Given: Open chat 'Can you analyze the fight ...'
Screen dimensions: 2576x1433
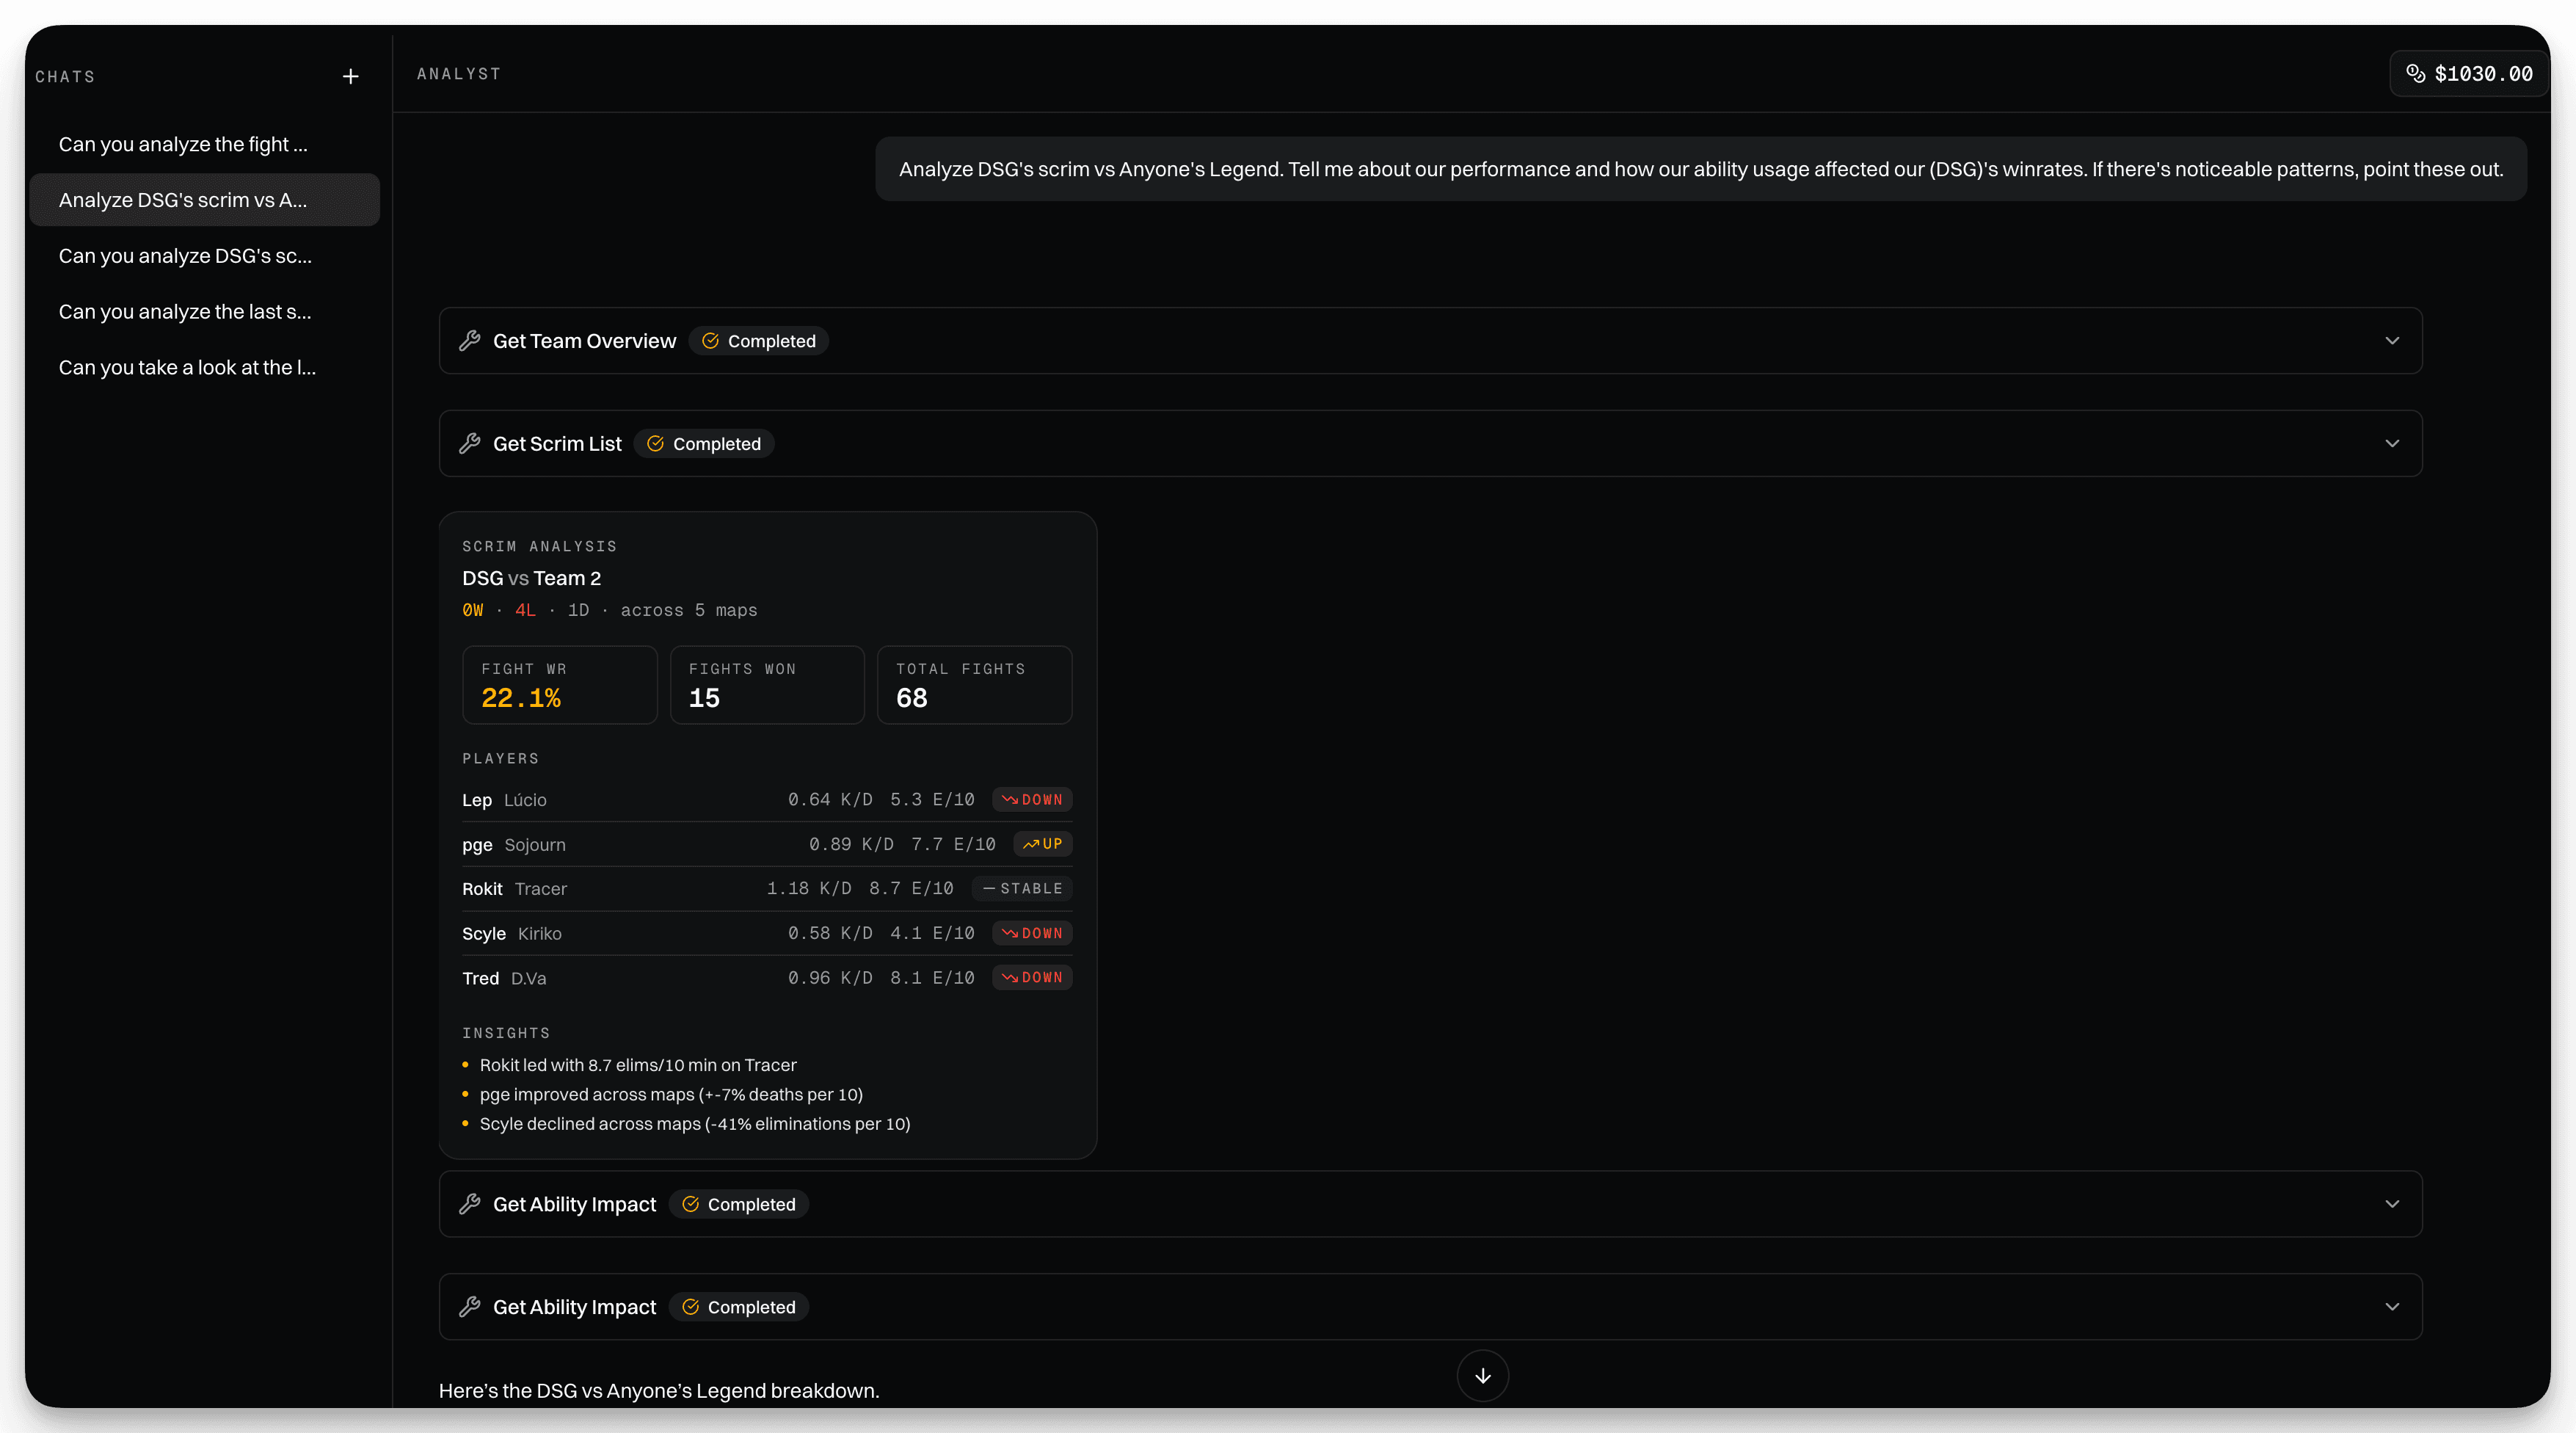Looking at the screenshot, I should [x=205, y=144].
